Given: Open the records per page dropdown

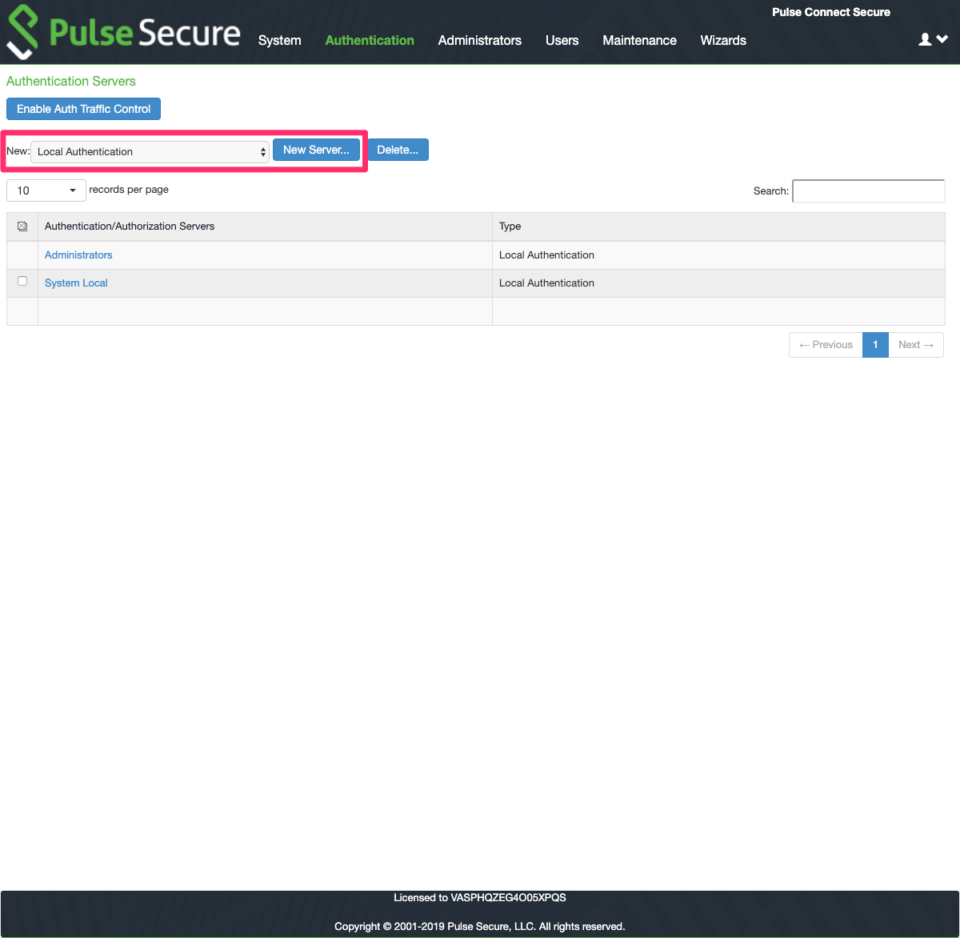Looking at the screenshot, I should point(45,190).
